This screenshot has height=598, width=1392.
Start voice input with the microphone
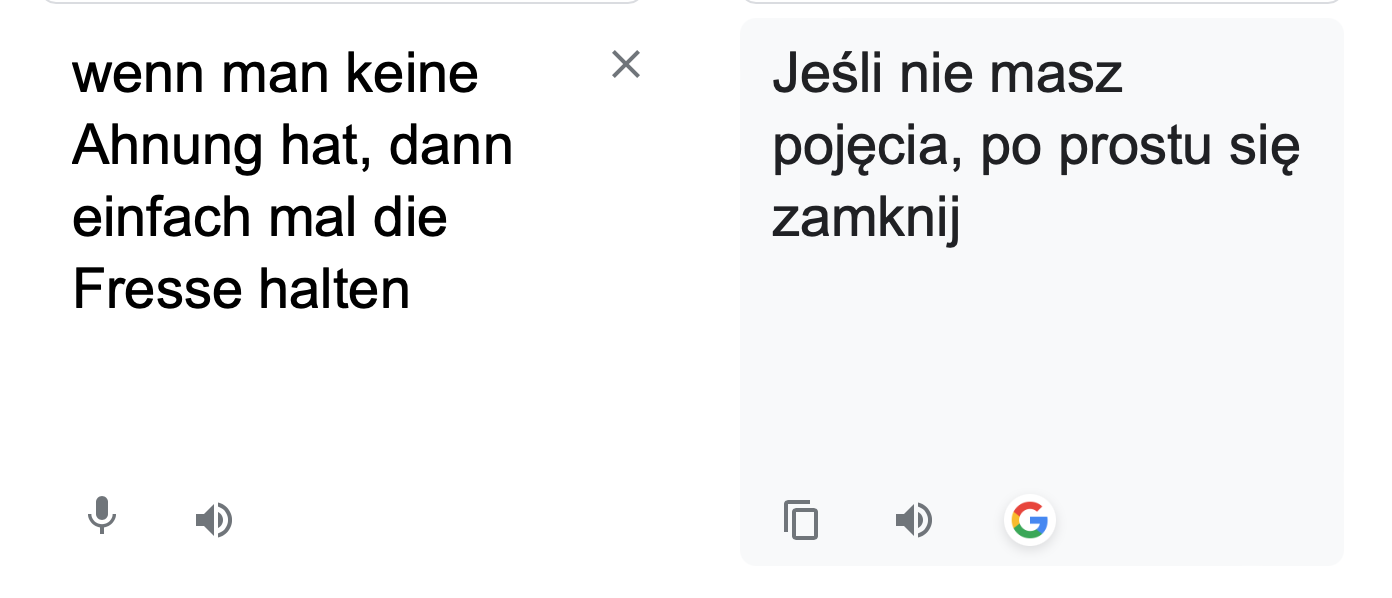point(101,518)
